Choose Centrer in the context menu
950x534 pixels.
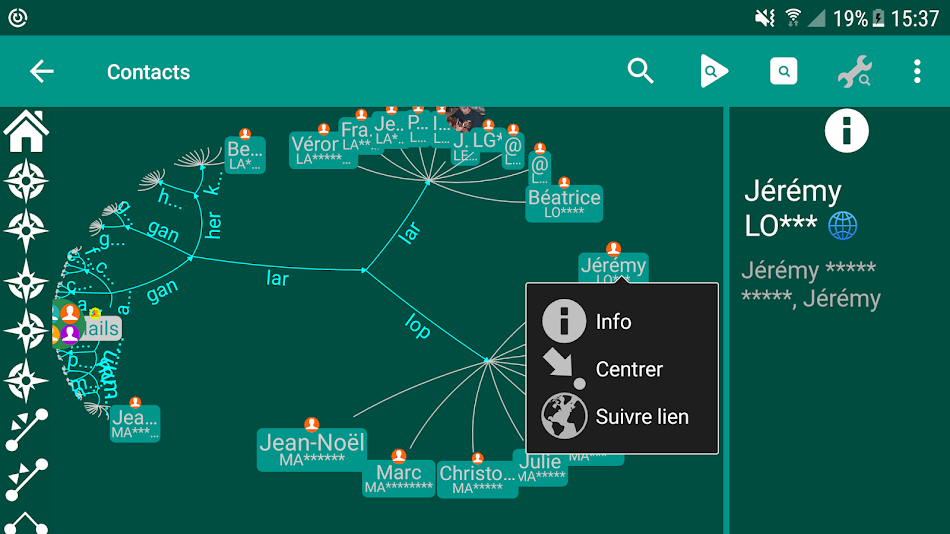tap(622, 369)
